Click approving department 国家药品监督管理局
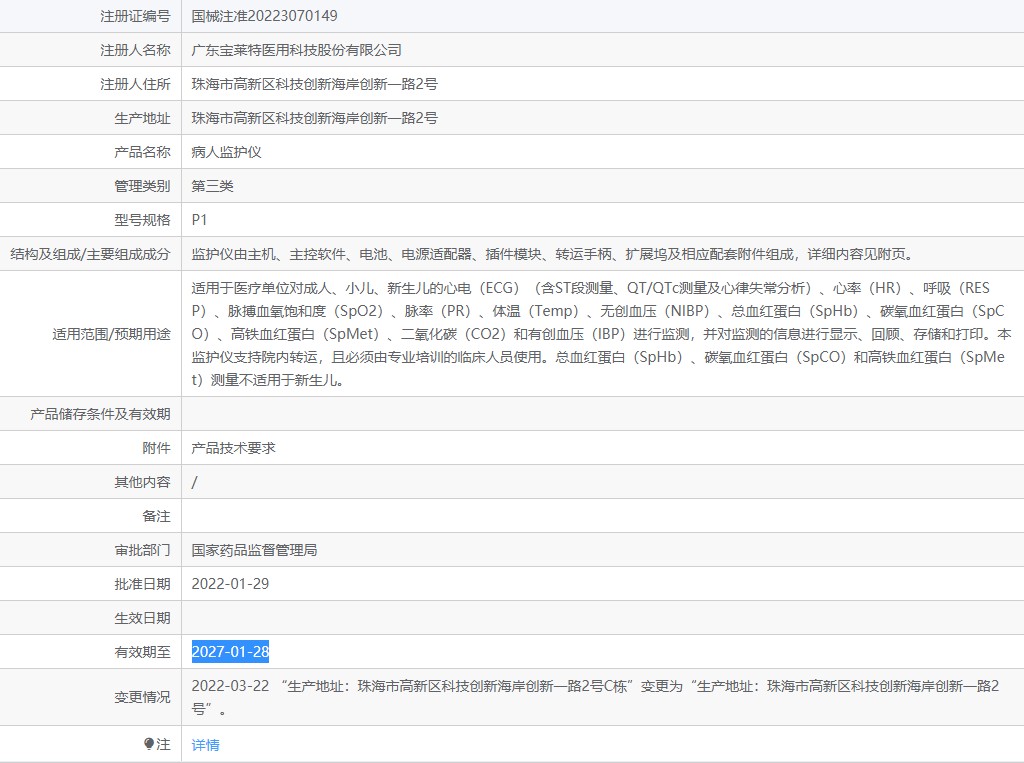Screen dimensions: 1024x763 click(x=254, y=550)
